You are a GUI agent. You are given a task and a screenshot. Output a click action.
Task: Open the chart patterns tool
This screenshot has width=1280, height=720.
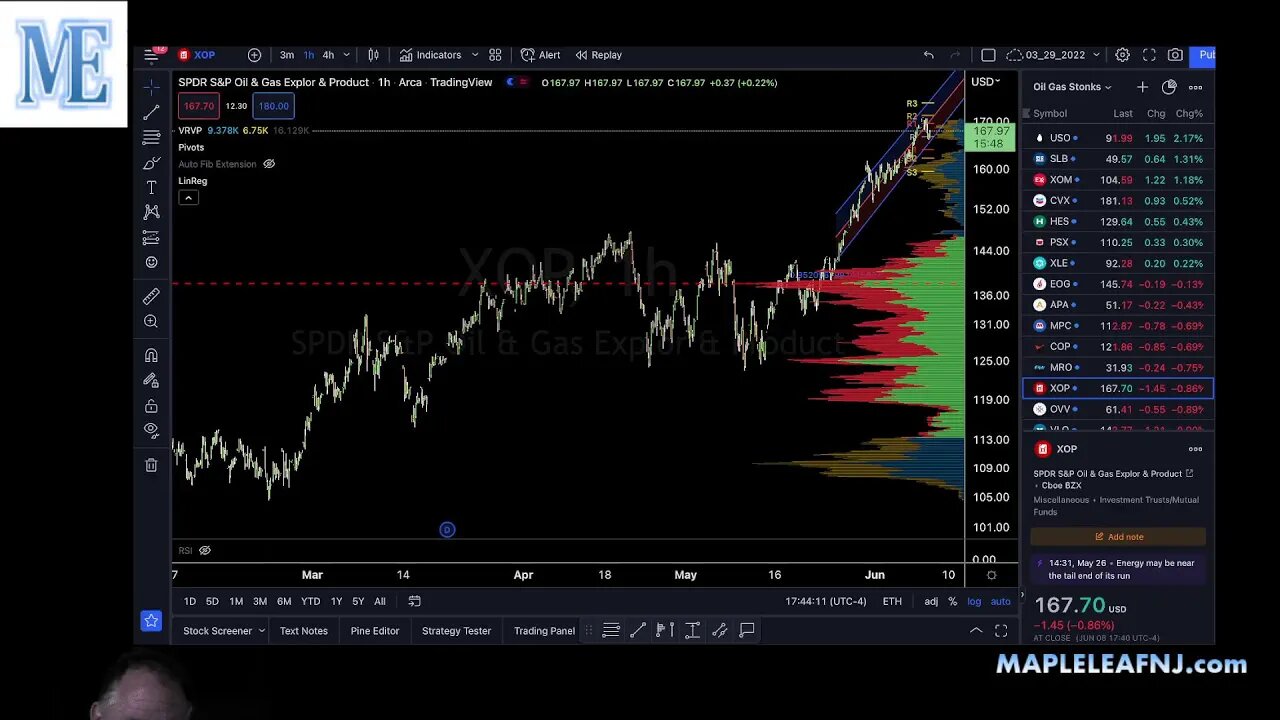point(151,212)
